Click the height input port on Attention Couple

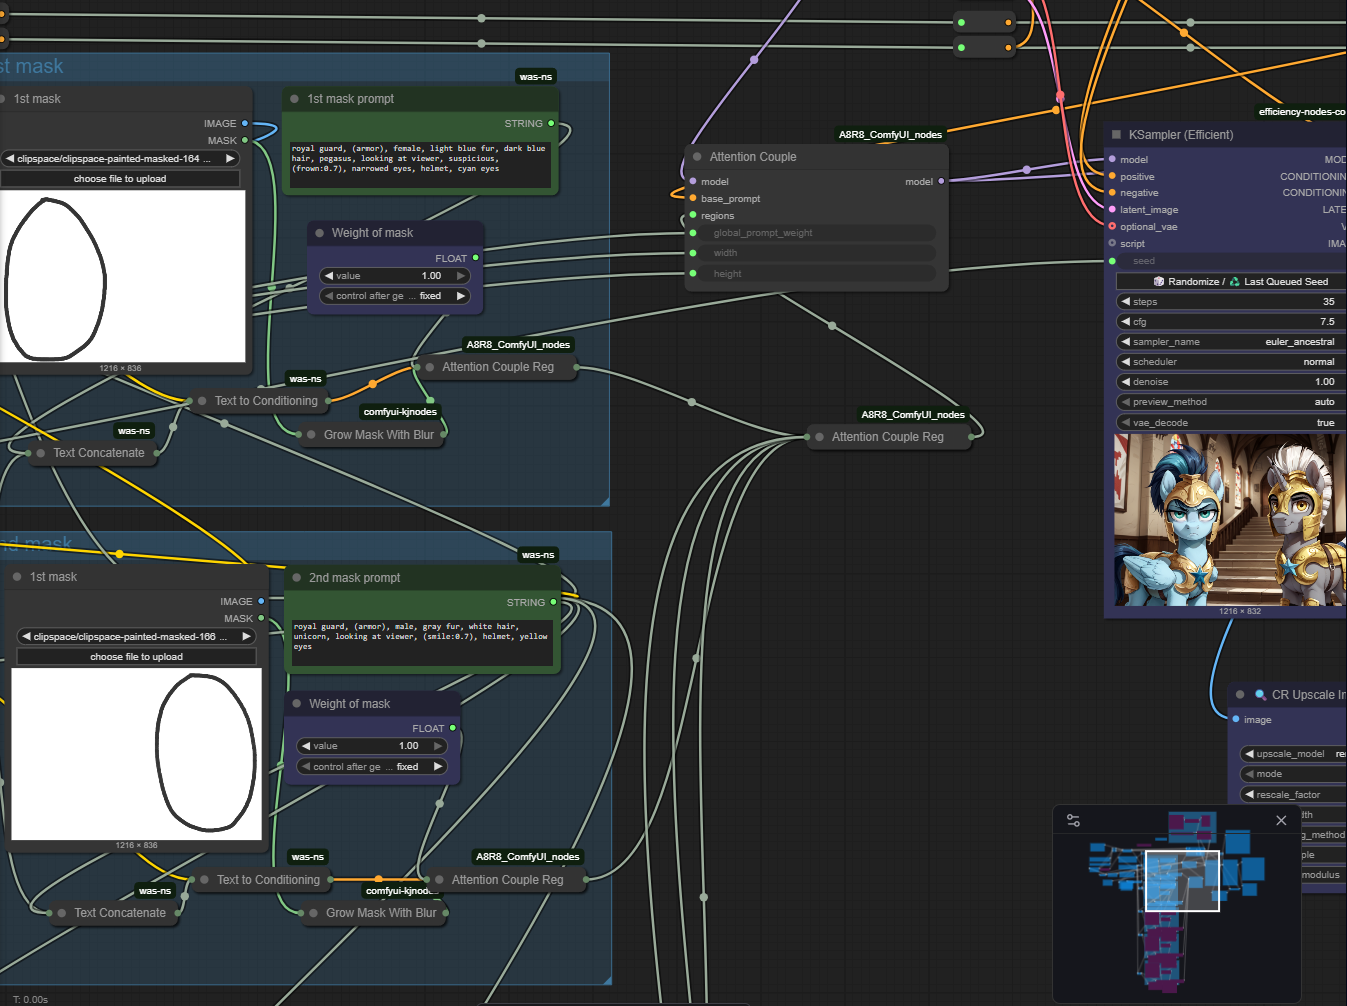[693, 273]
